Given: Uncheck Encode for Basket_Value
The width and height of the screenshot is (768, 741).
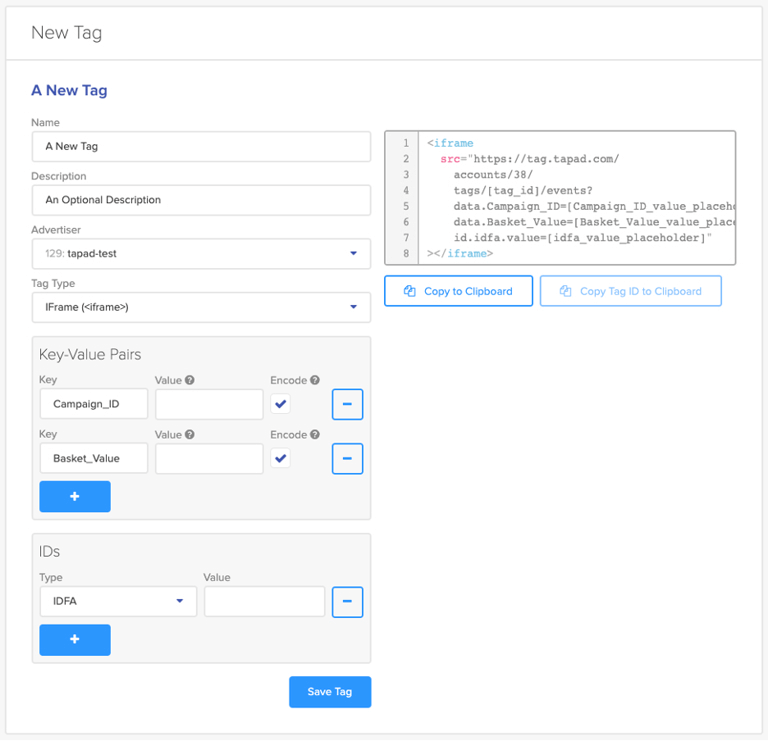Looking at the screenshot, I should click(x=281, y=458).
